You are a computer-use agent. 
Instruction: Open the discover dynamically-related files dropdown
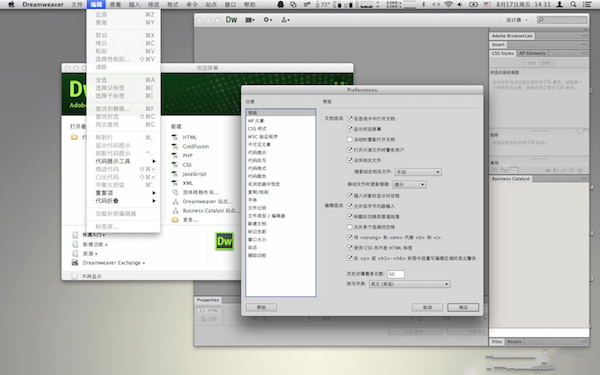point(418,172)
